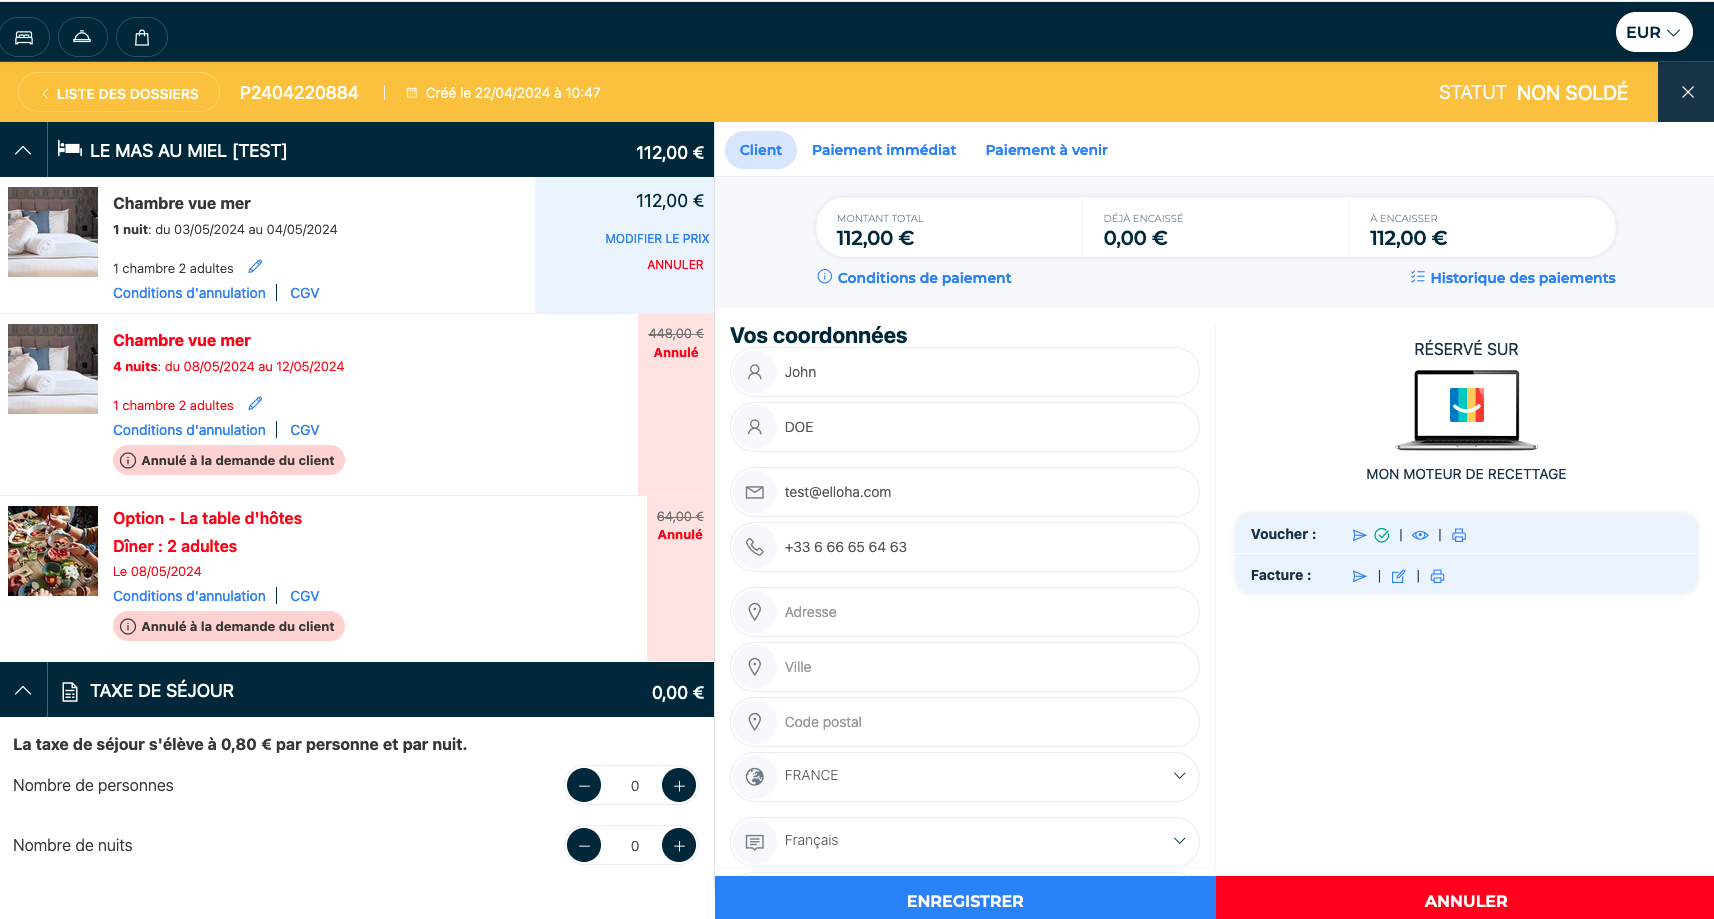Click the bed icon in top bar
Image resolution: width=1714 pixels, height=919 pixels.
[24, 37]
